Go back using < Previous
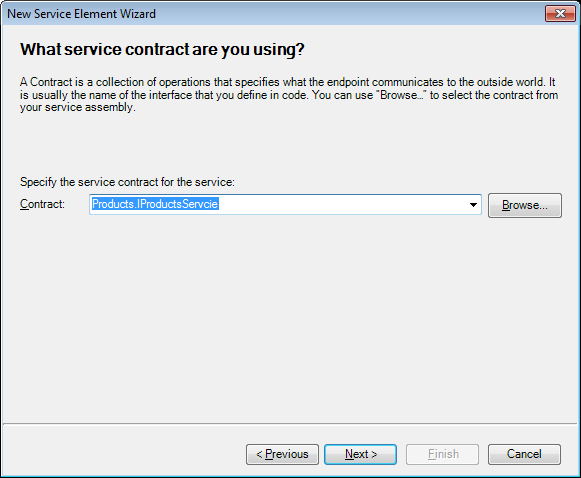 click(x=282, y=454)
